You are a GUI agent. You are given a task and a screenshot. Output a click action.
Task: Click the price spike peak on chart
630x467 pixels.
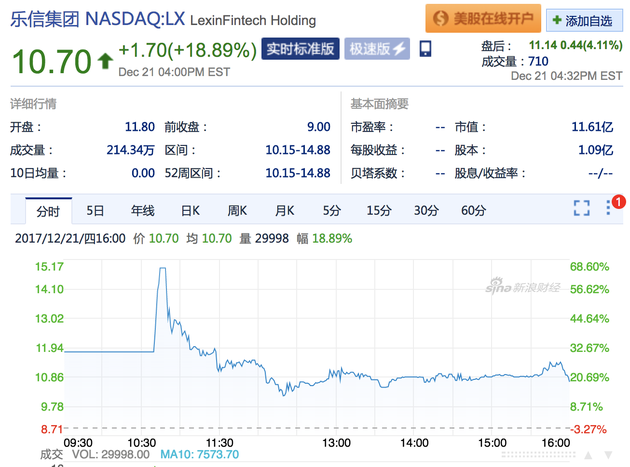[x=162, y=268]
